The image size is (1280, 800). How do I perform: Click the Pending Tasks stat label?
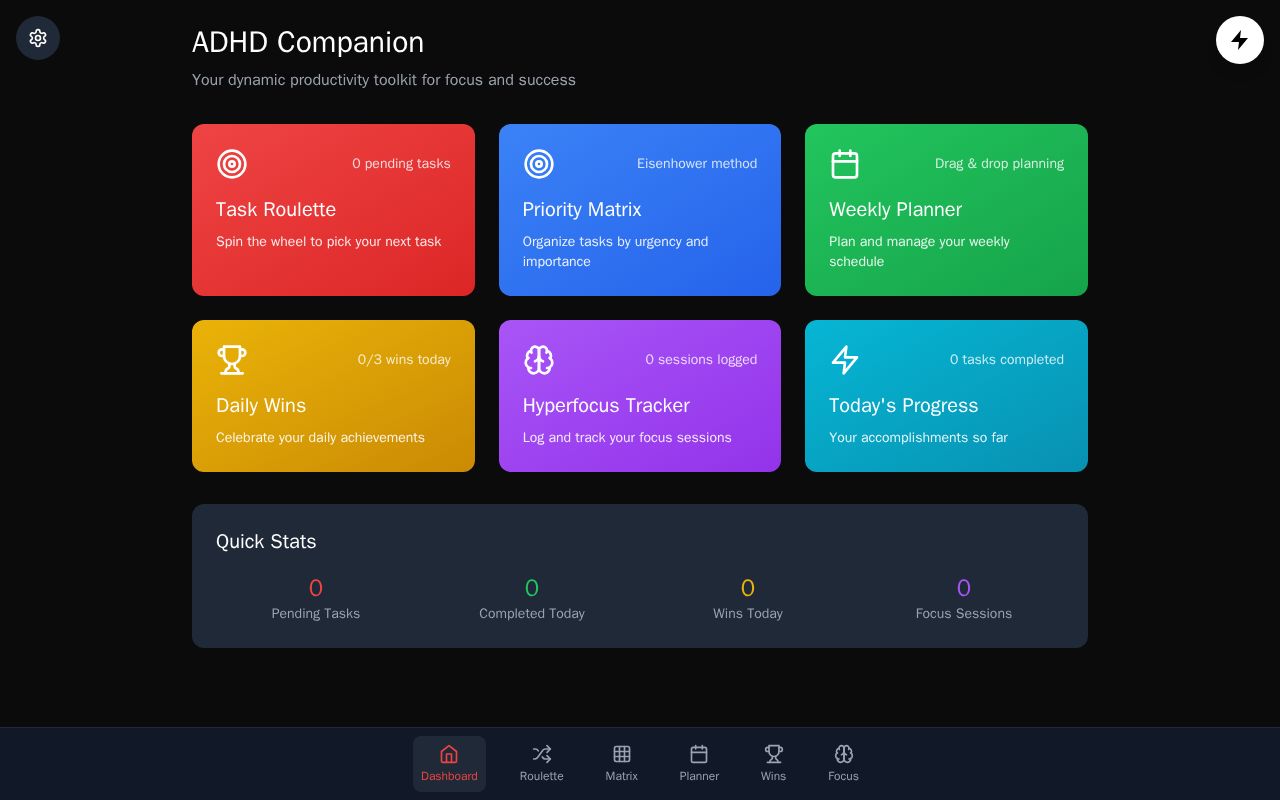316,614
